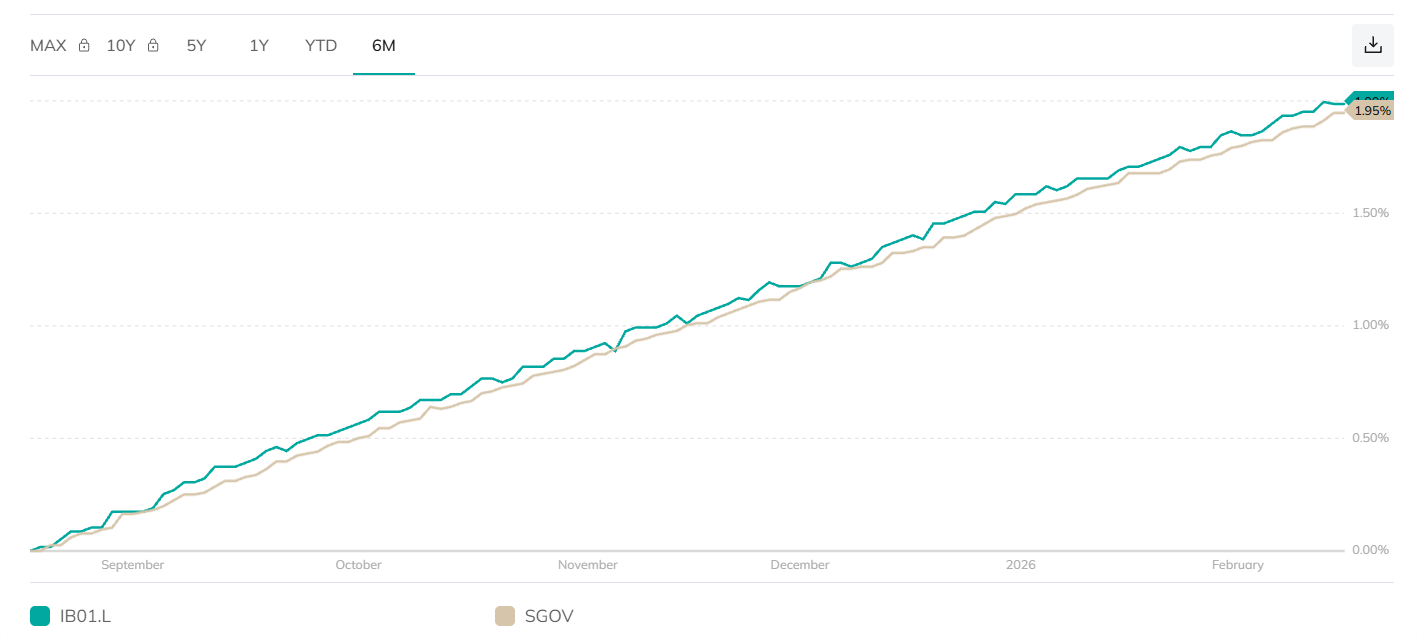Click the February x-axis label
The width and height of the screenshot is (1424, 638).
click(x=1237, y=565)
